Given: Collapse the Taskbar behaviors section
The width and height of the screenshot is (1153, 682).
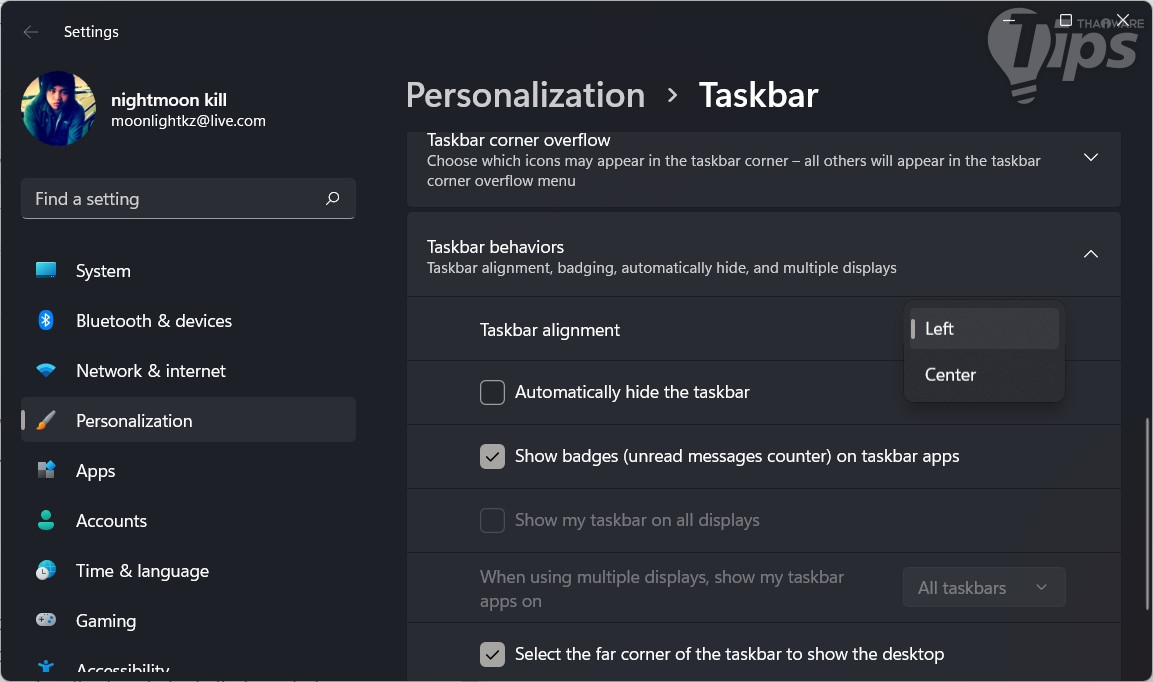Looking at the screenshot, I should 1091,254.
